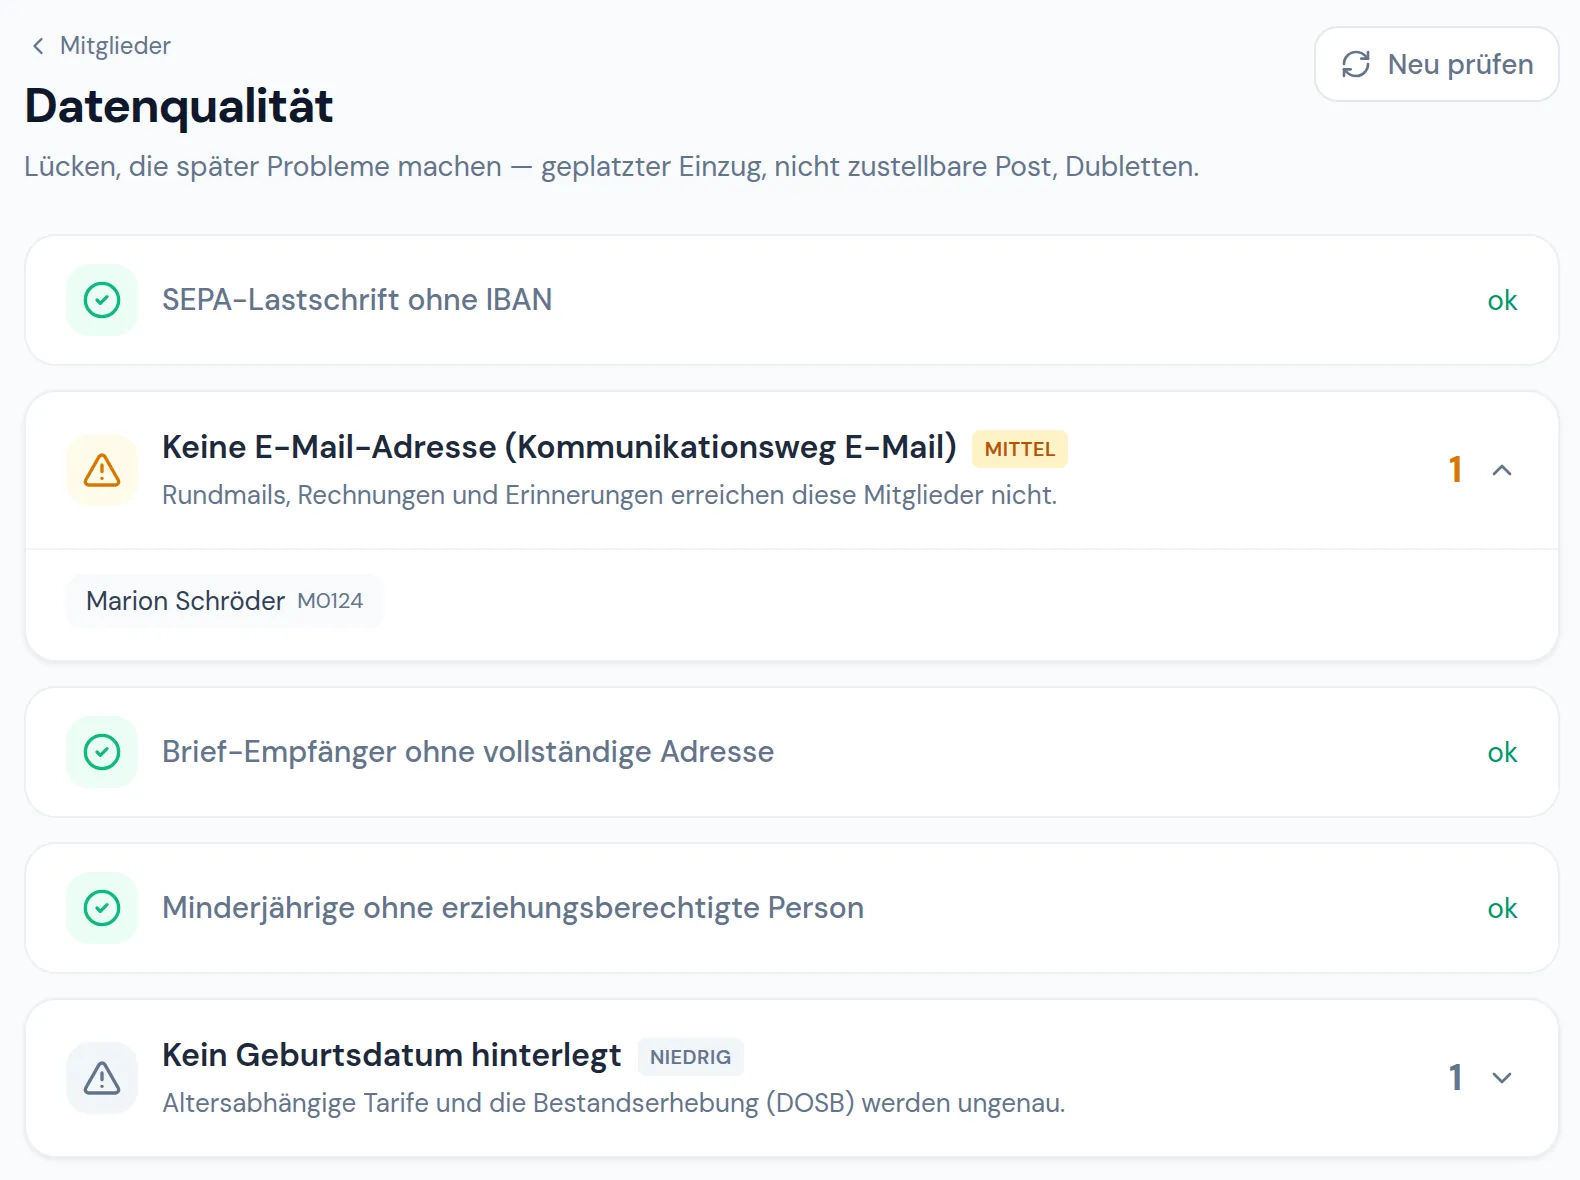Click the count 1 for Kein Geburtsdatum hinterlegt
1580x1180 pixels.
pos(1456,1078)
